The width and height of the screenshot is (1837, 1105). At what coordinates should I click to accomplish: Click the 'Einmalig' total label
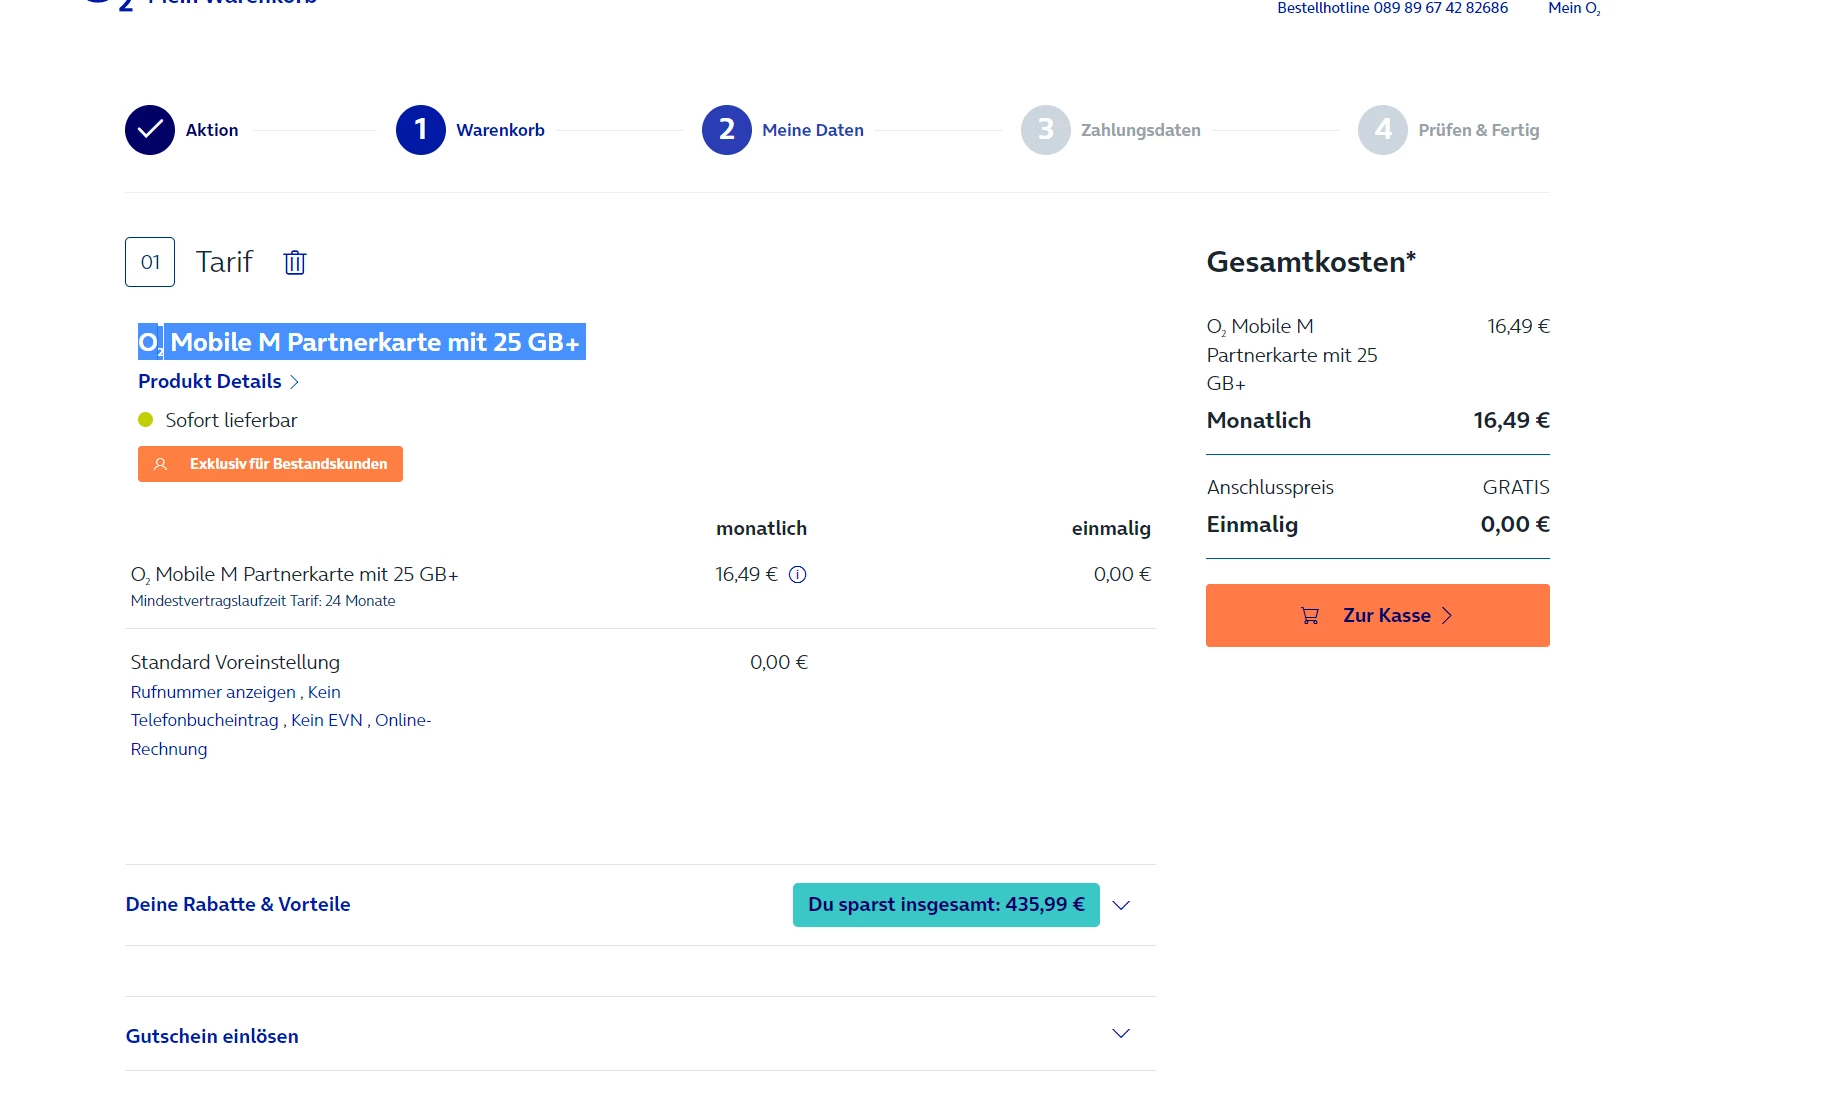tap(1252, 524)
